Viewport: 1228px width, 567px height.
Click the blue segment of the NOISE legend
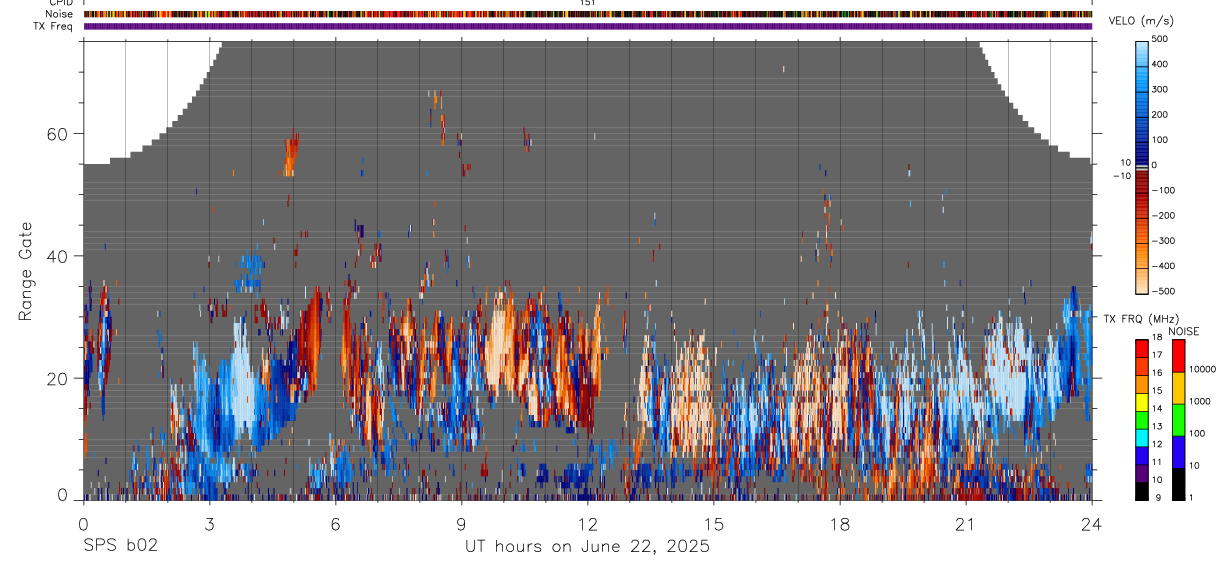coord(1179,452)
